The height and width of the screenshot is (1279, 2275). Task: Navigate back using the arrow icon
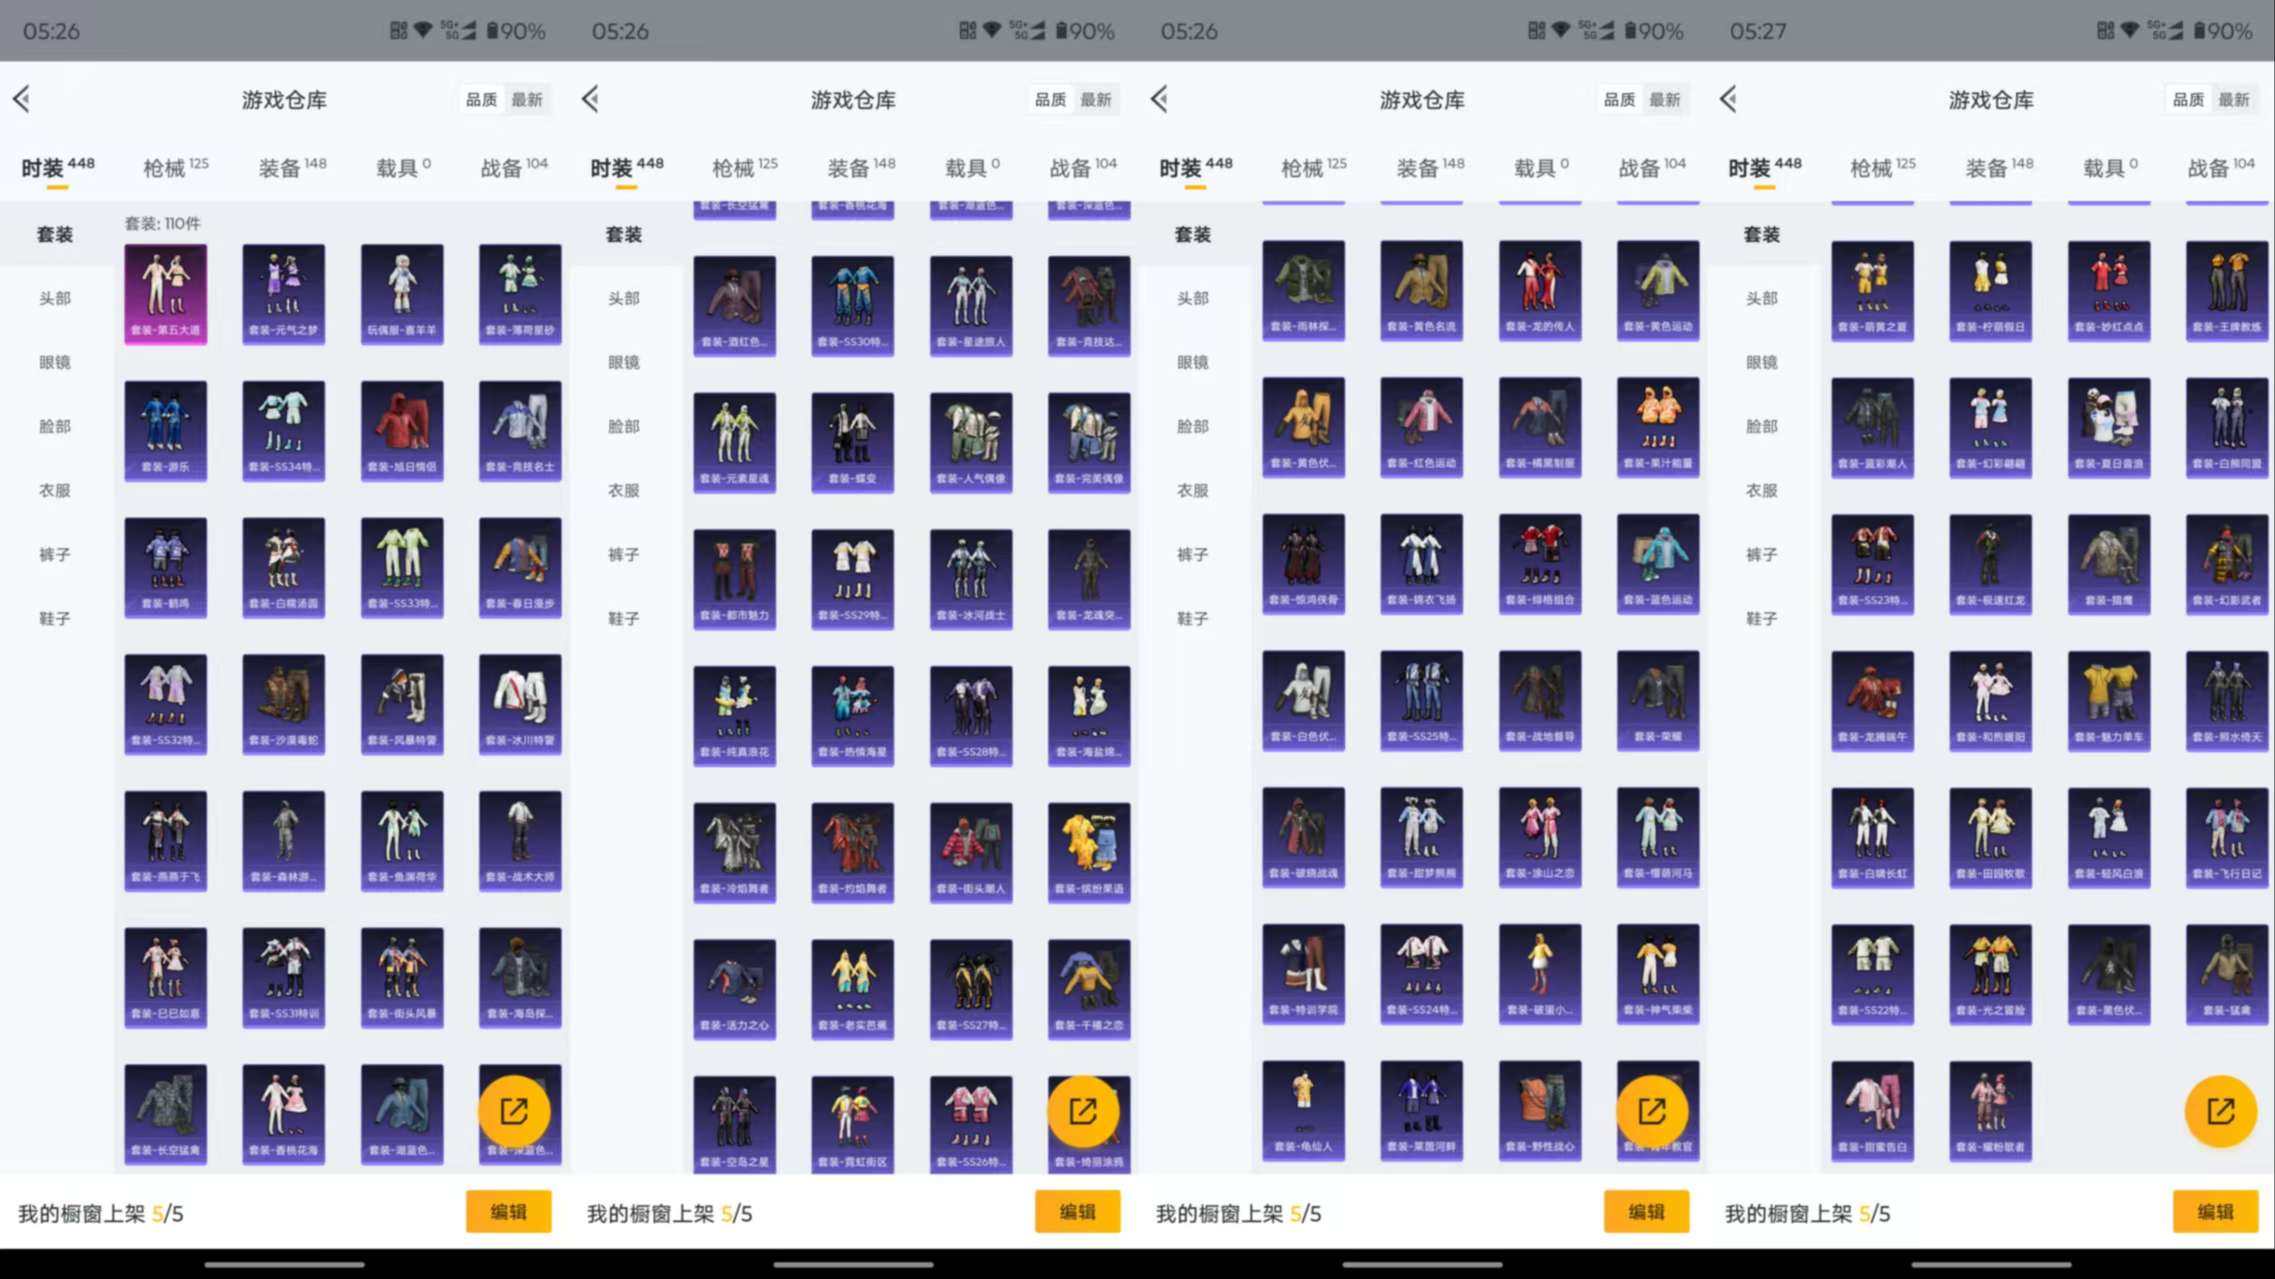click(x=22, y=98)
